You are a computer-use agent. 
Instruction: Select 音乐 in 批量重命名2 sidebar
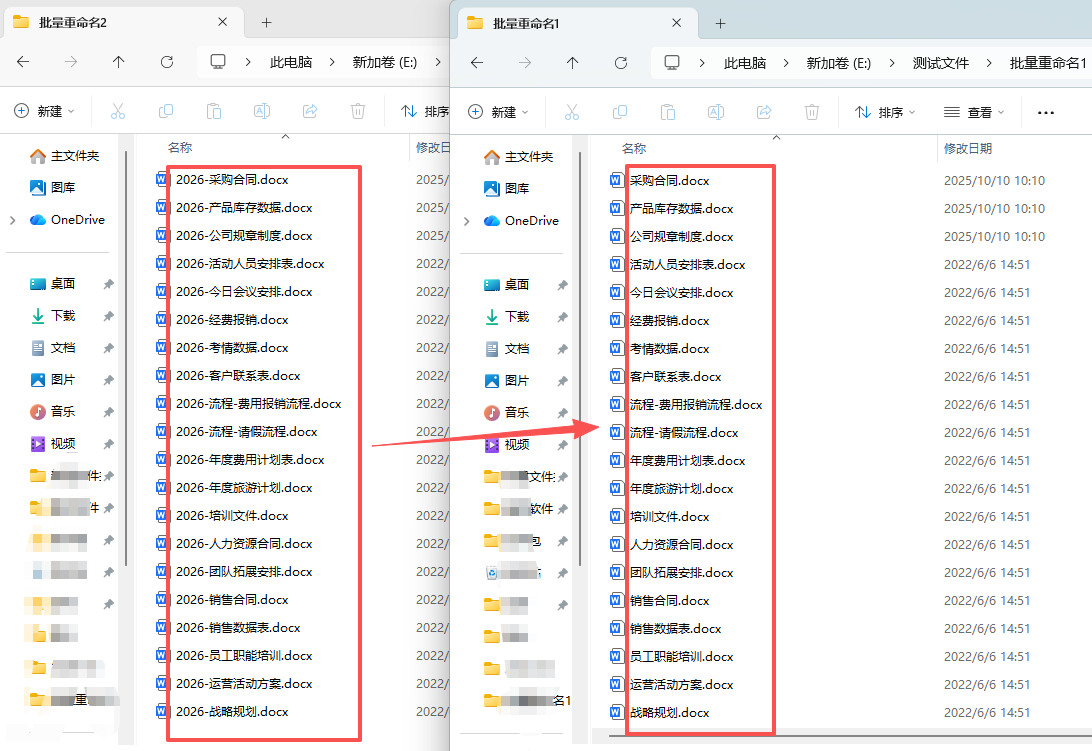pyautogui.click(x=52, y=412)
